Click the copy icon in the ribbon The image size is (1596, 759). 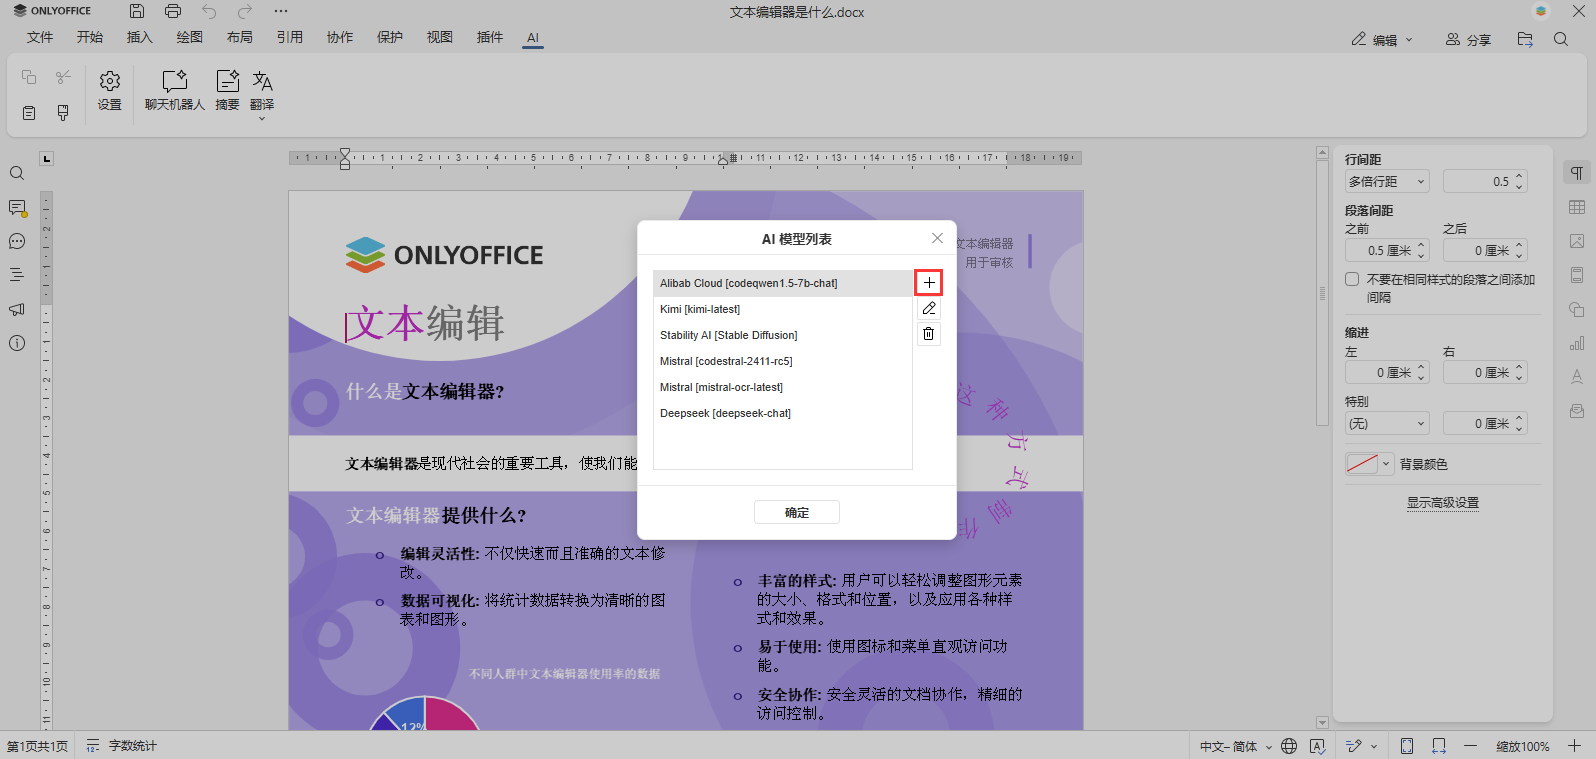29,77
